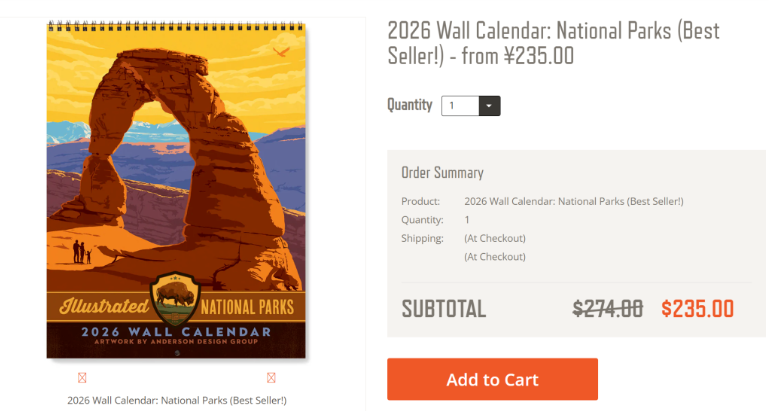Click the bold Quantity label beside the selector
780x411 pixels.
pyautogui.click(x=410, y=105)
